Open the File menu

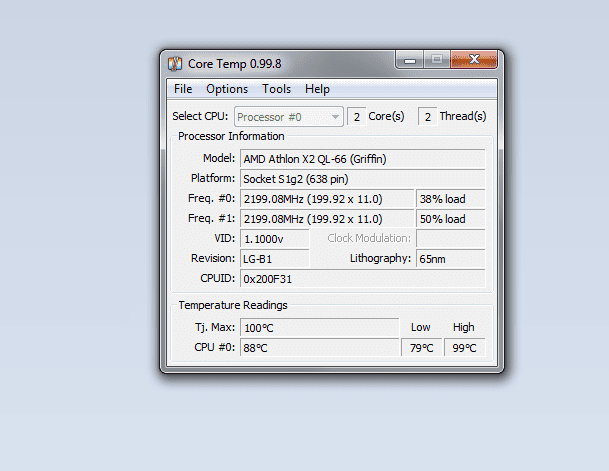click(183, 89)
